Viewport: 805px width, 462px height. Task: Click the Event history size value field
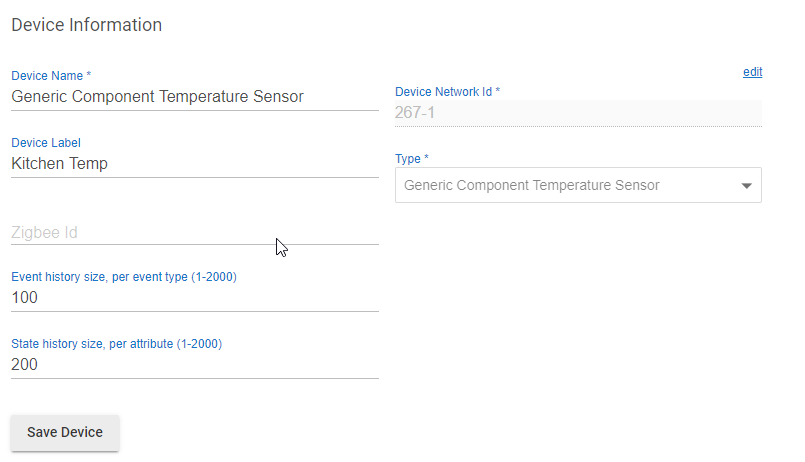click(194, 298)
